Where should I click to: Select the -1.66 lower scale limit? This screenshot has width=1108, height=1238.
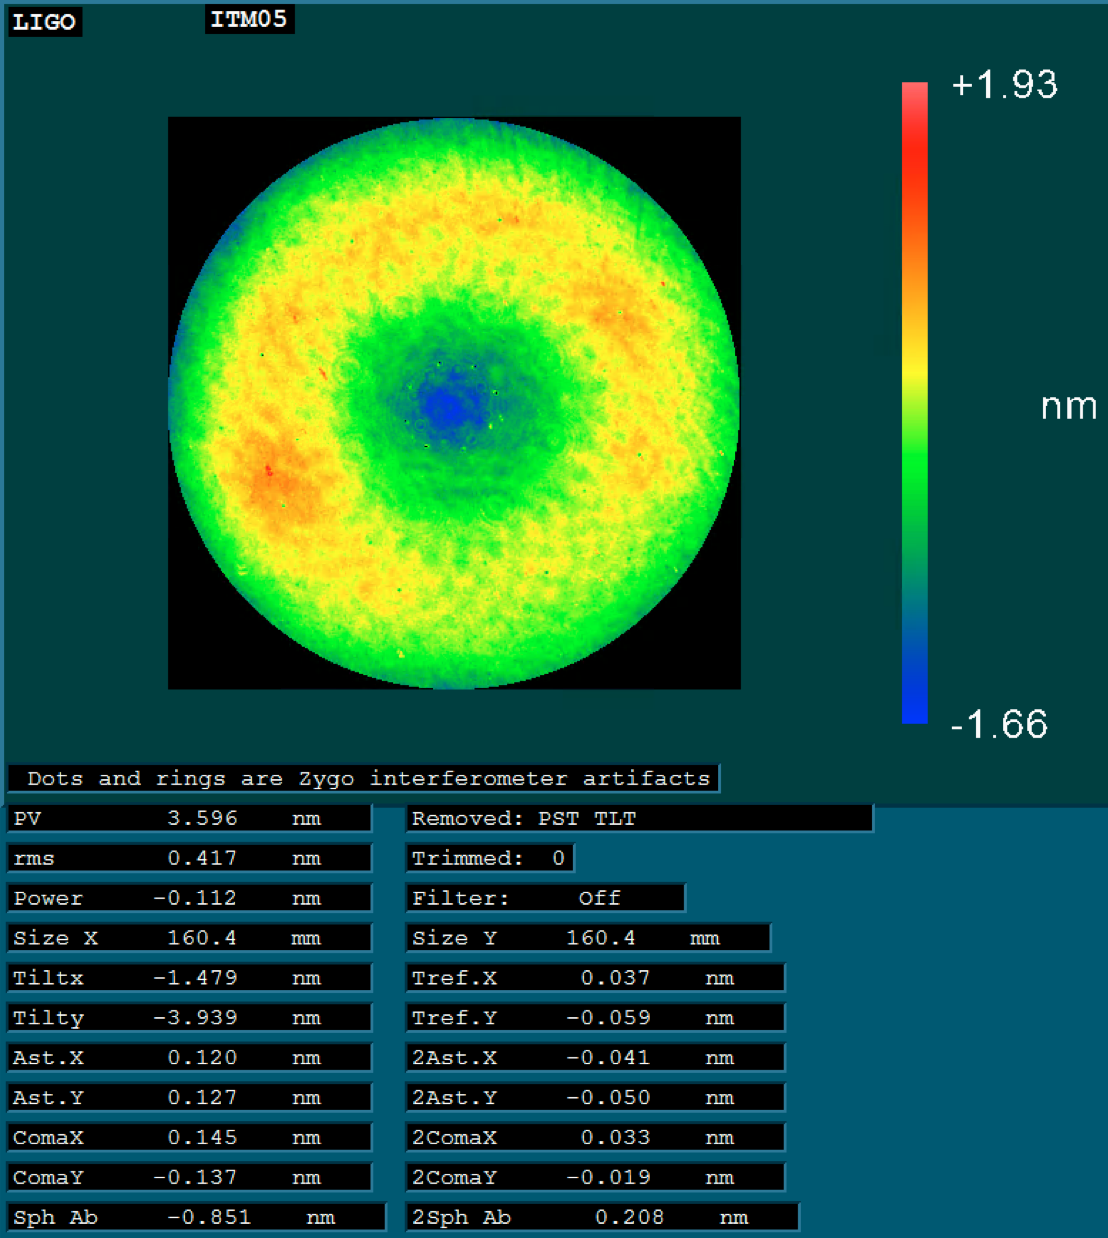pos(999,724)
